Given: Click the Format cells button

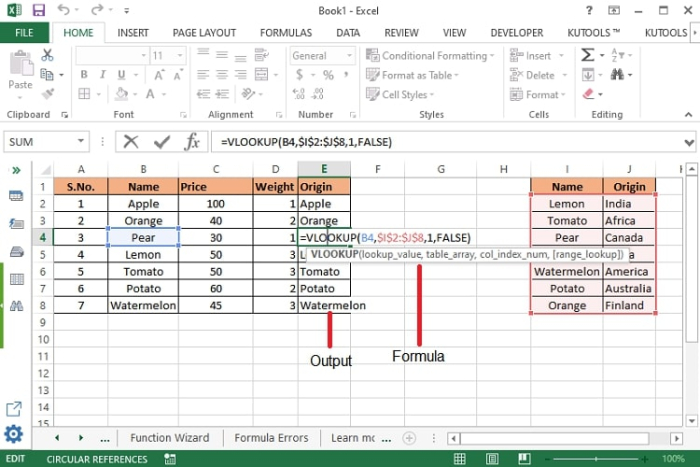Looking at the screenshot, I should [533, 94].
